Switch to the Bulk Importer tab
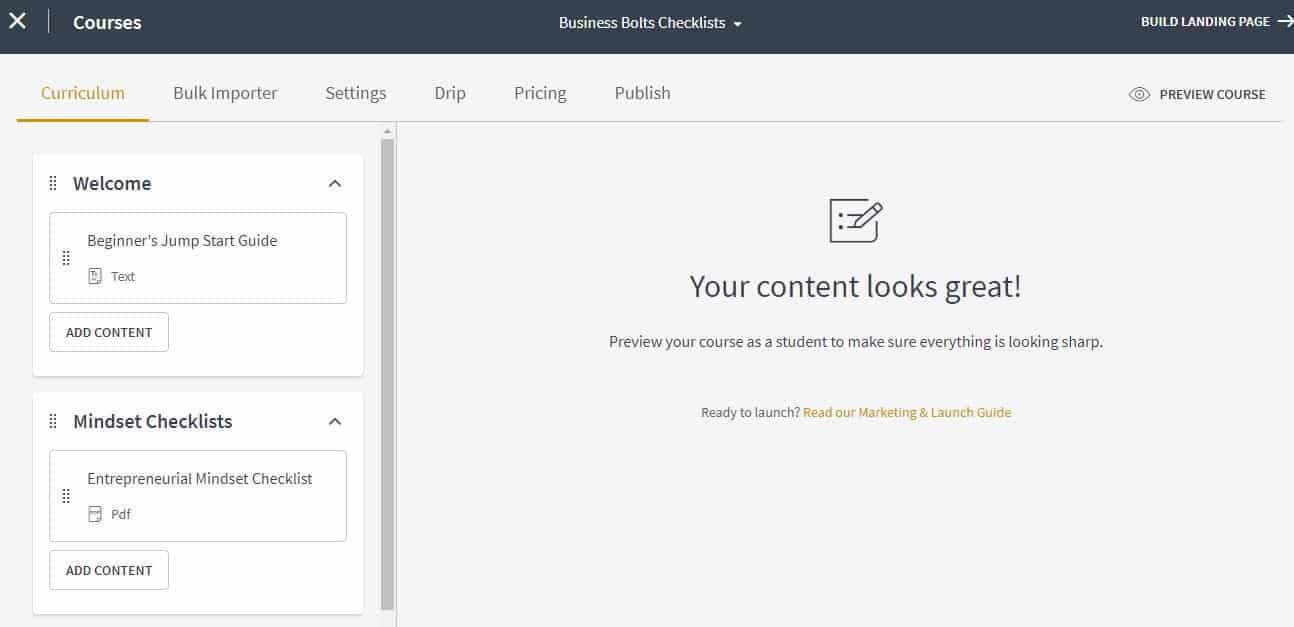Image resolution: width=1294 pixels, height=627 pixels. [225, 93]
